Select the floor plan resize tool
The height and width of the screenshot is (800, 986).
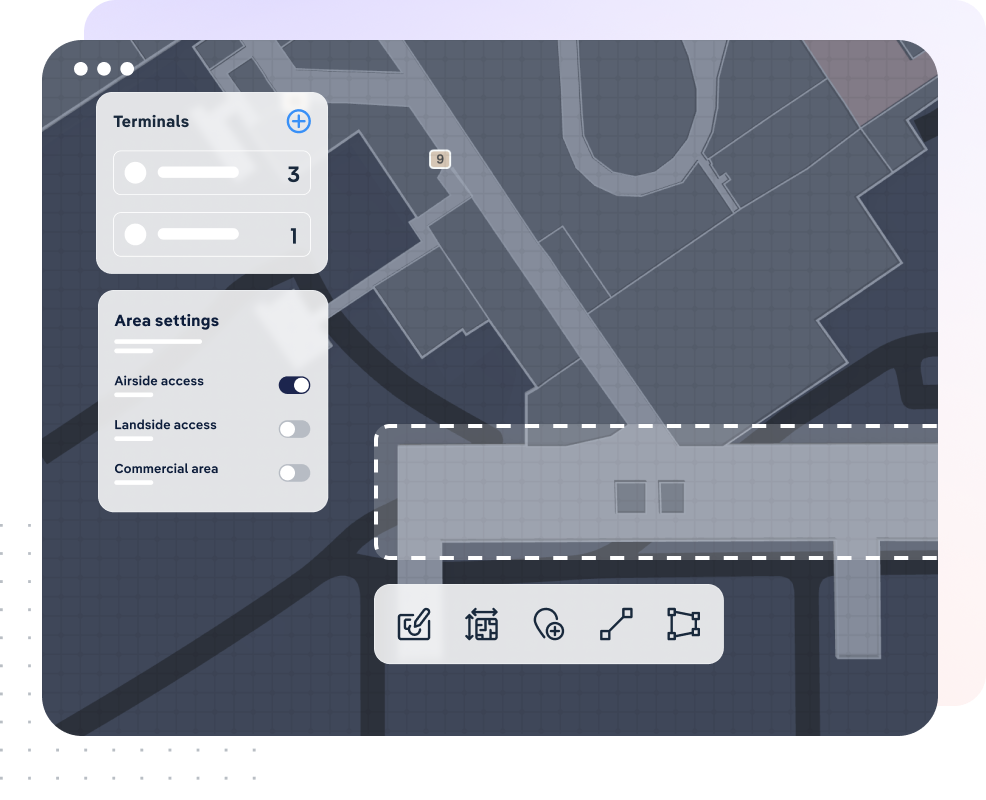(482, 624)
